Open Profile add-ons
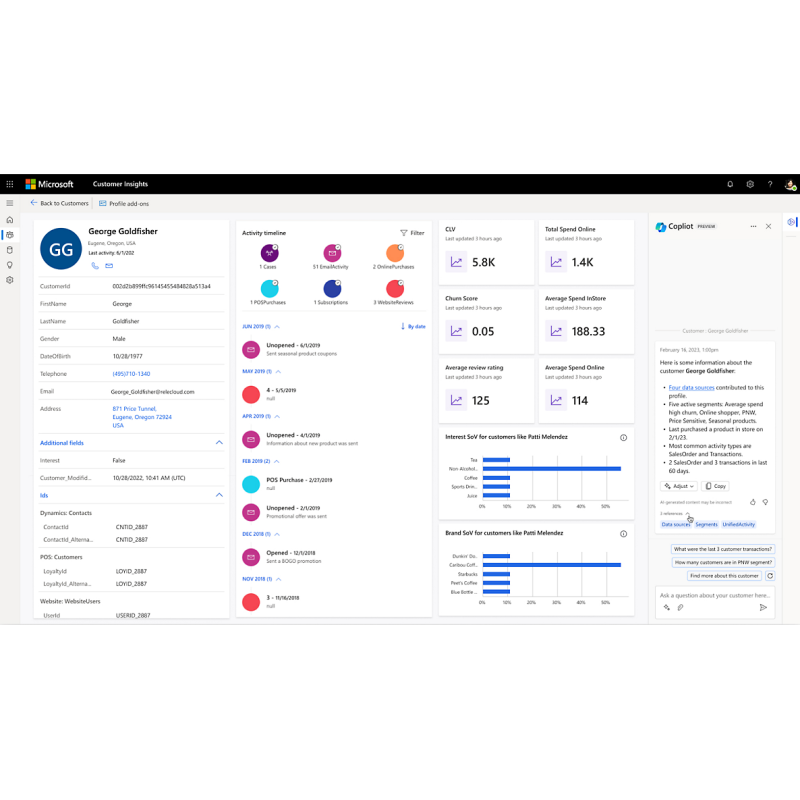 (x=124, y=204)
